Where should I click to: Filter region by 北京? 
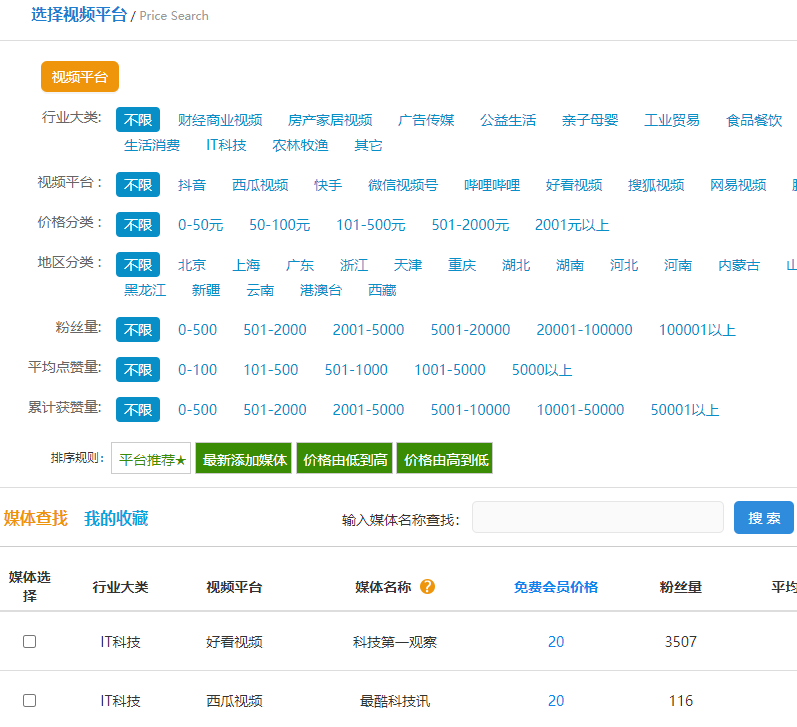[x=192, y=265]
